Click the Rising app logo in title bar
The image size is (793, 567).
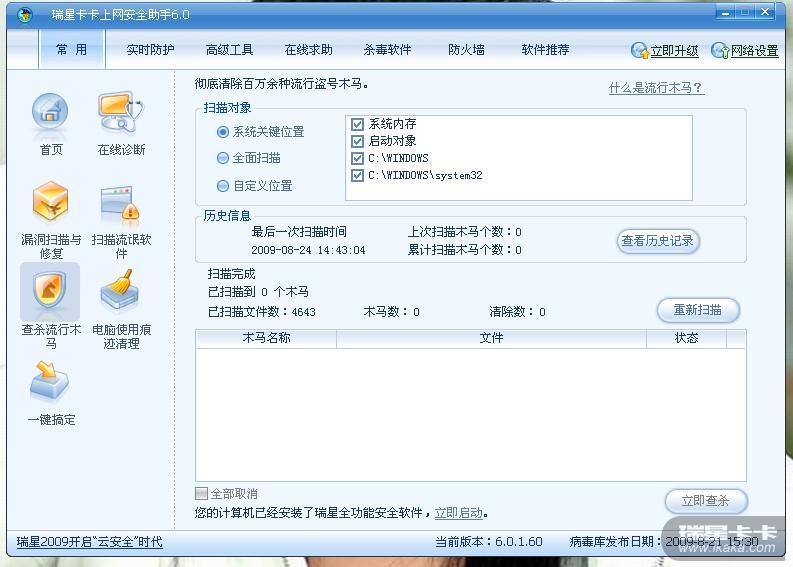click(25, 15)
